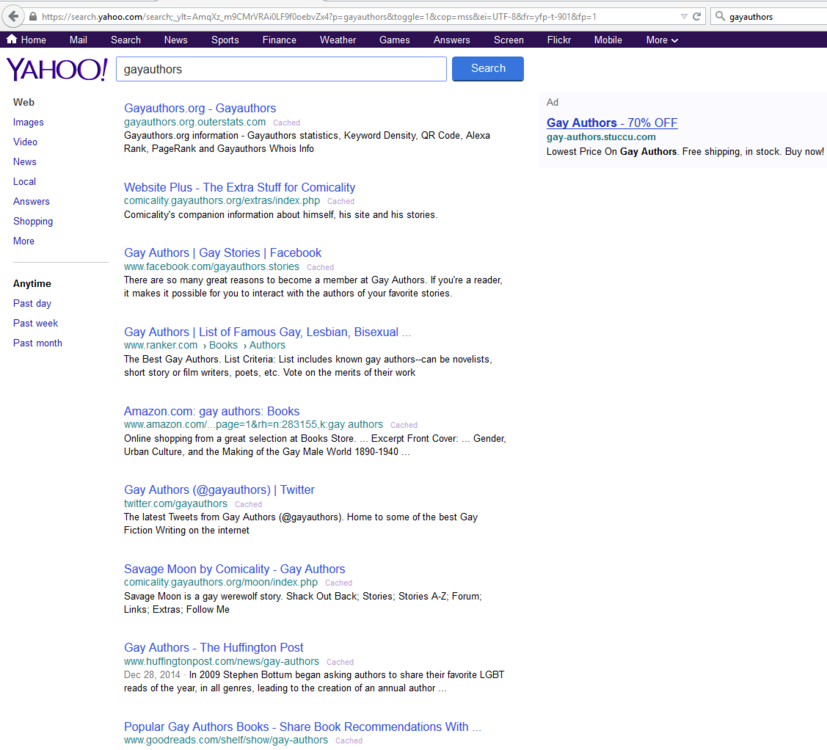Filter results by Past week
Screen dimensions: 827x750
tap(35, 323)
